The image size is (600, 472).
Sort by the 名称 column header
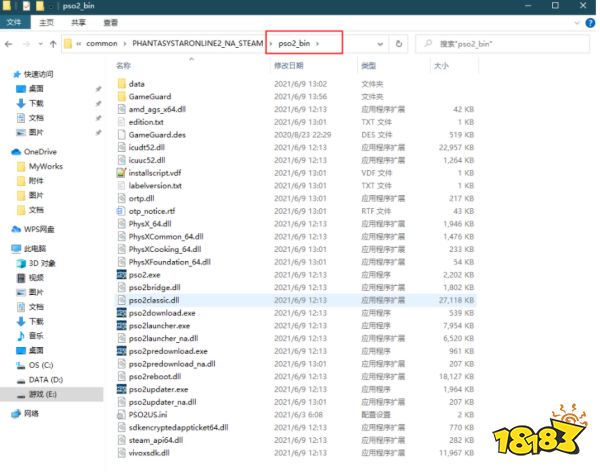(123, 66)
